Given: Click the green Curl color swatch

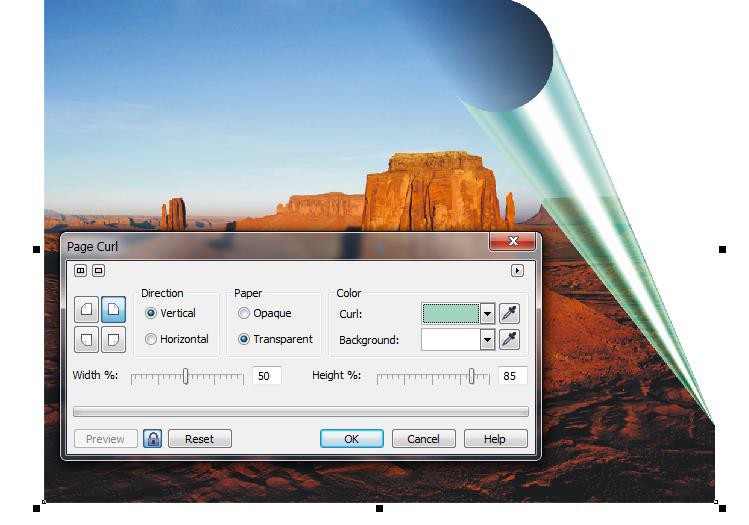Looking at the screenshot, I should point(451,314).
